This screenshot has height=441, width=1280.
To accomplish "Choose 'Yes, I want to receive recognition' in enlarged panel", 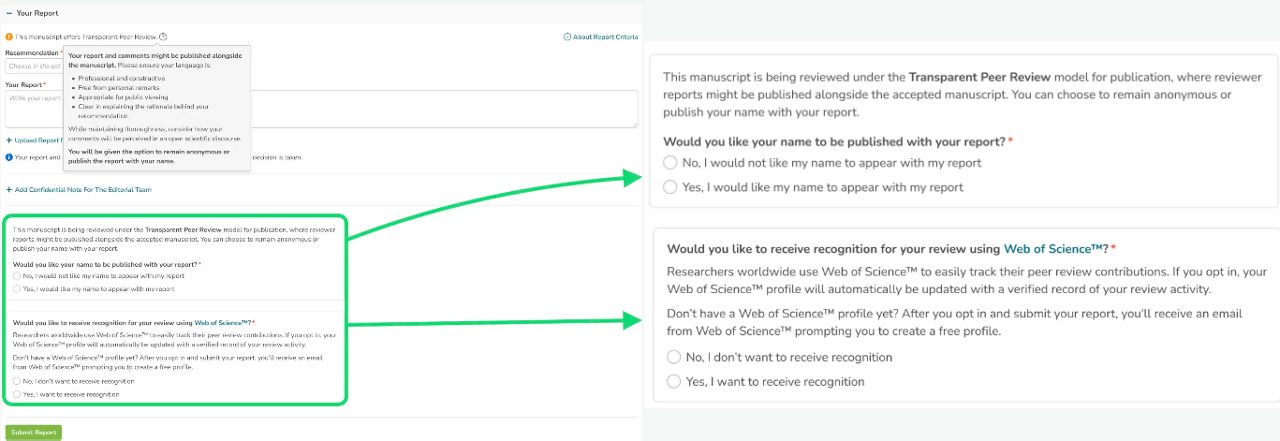I will coord(674,381).
